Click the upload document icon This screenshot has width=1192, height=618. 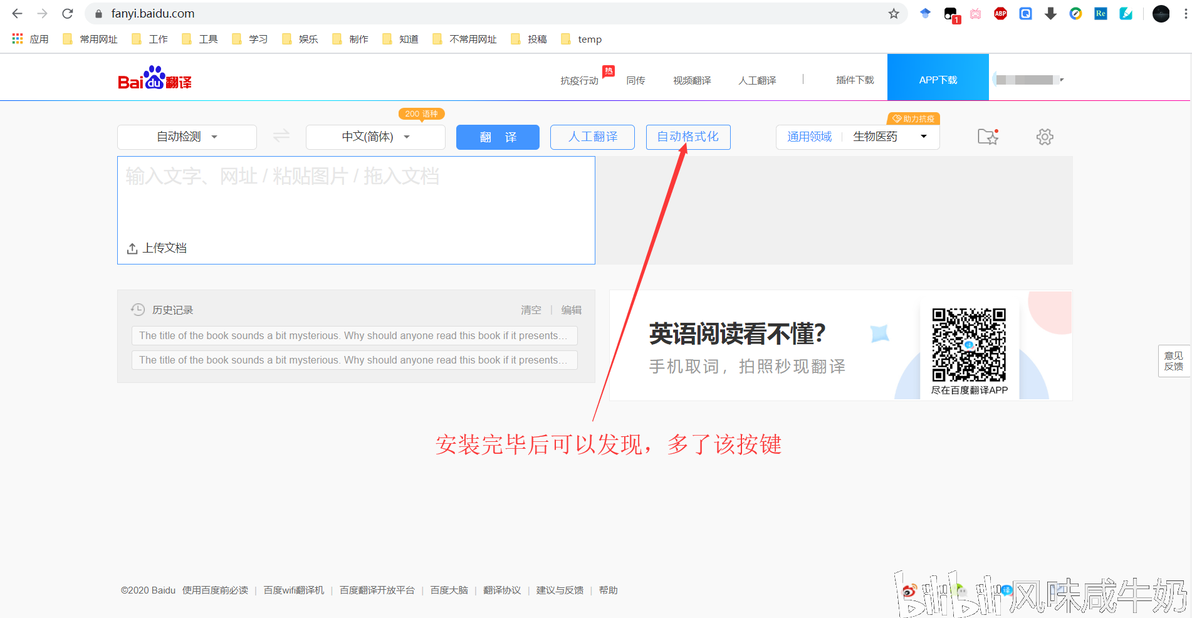point(132,249)
